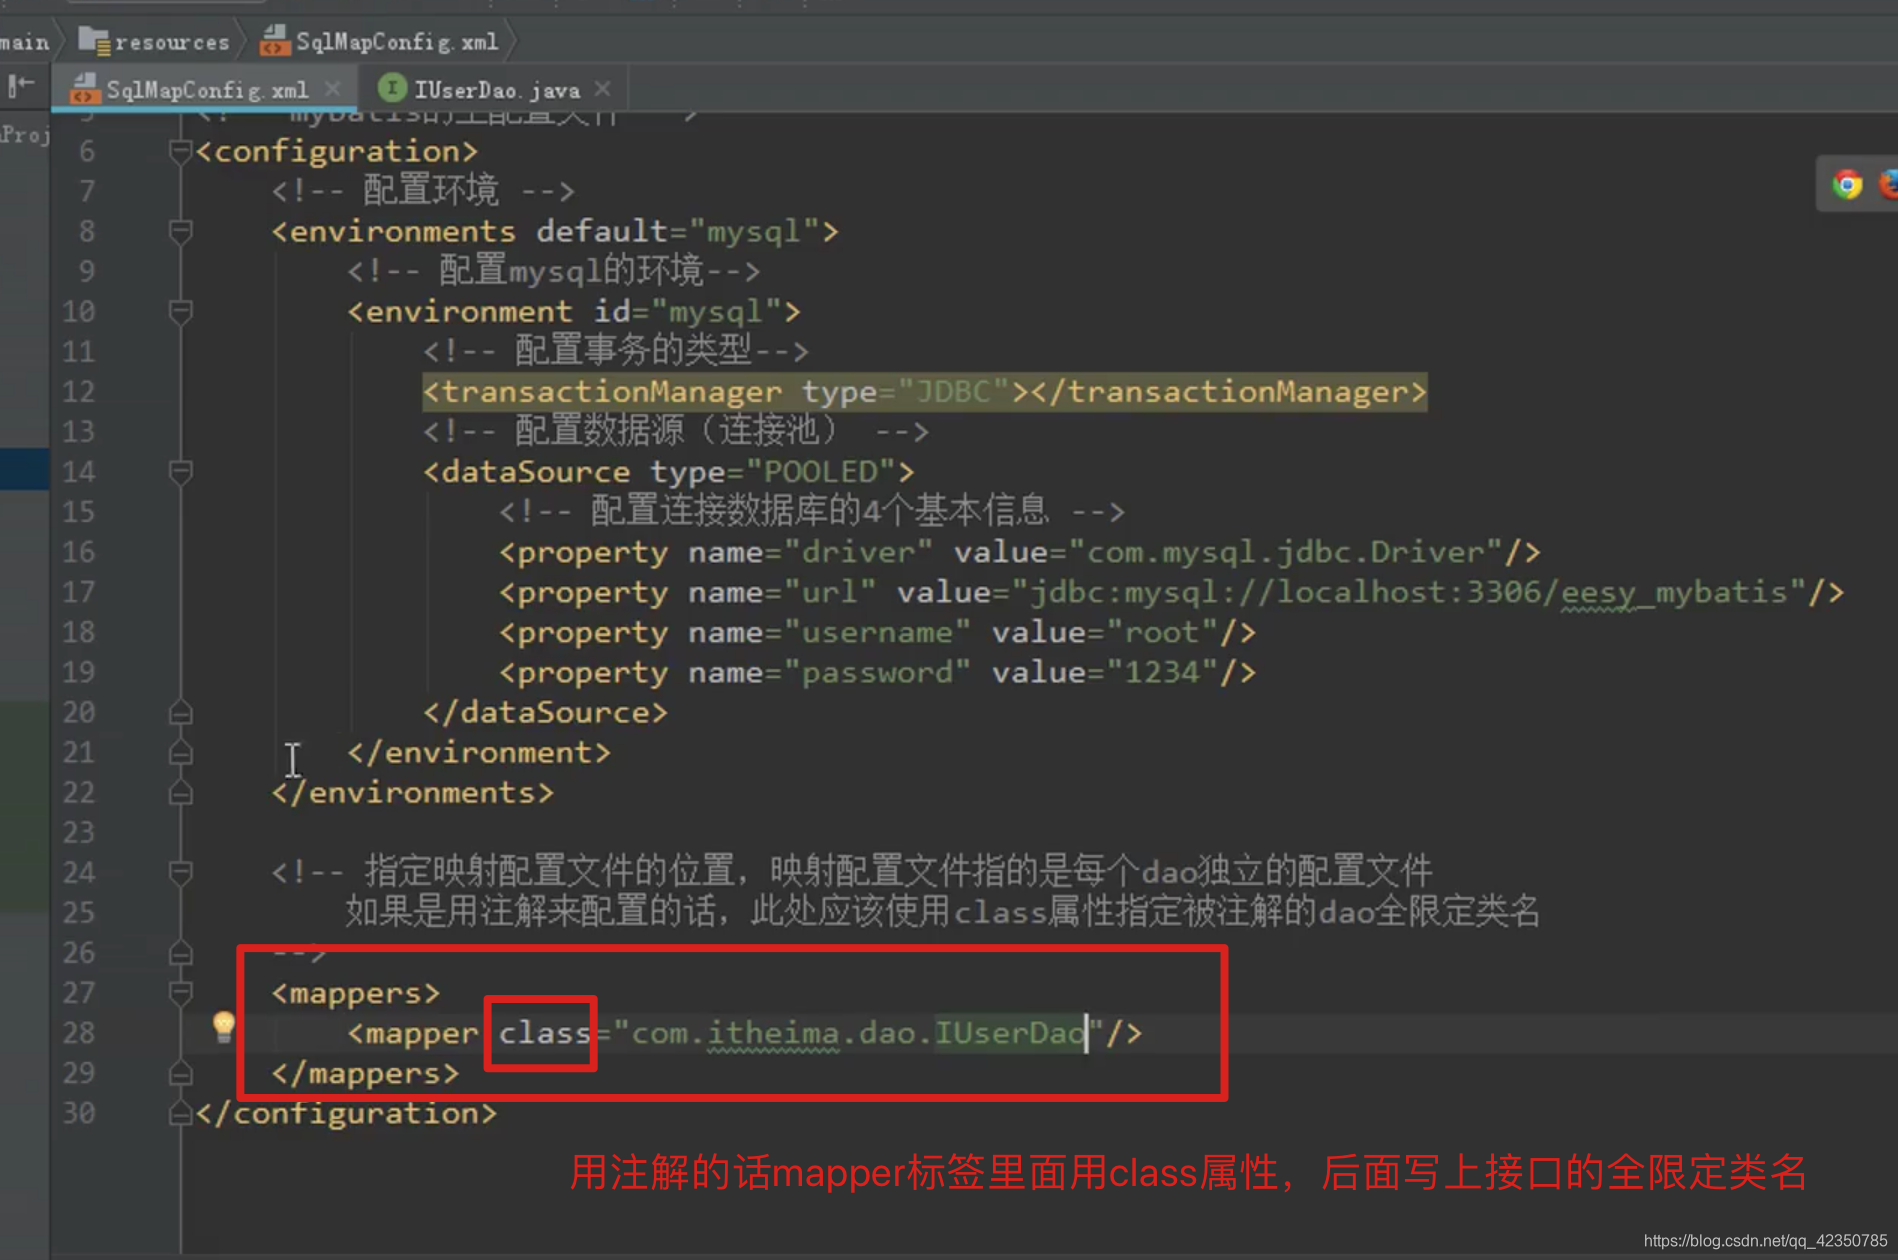Open the file preview in Chrome browser

[1847, 185]
